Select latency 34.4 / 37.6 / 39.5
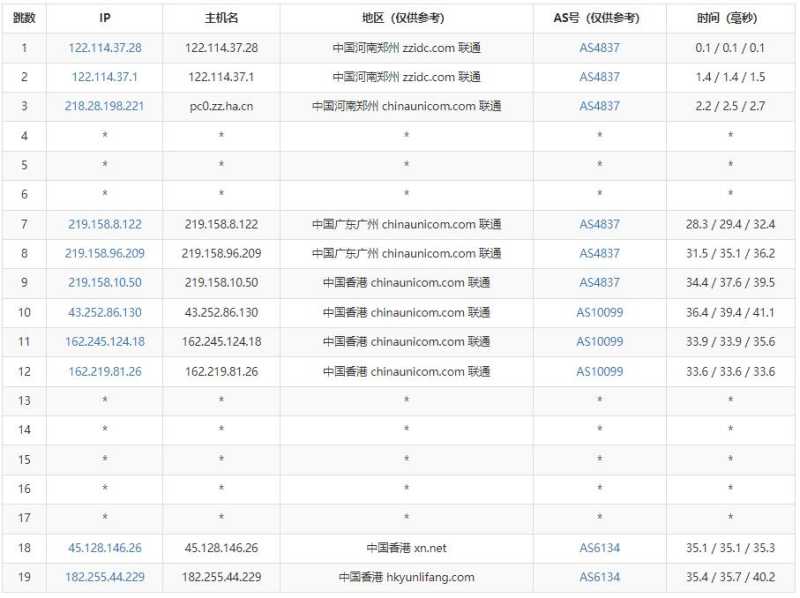The image size is (800, 598). pos(730,283)
